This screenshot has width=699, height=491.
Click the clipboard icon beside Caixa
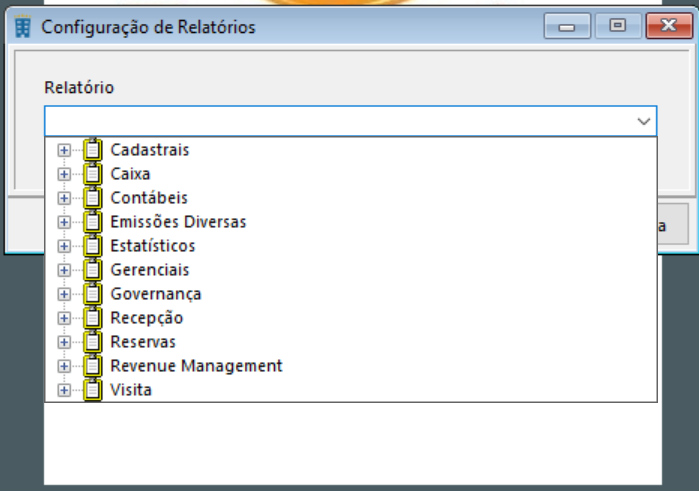93,174
